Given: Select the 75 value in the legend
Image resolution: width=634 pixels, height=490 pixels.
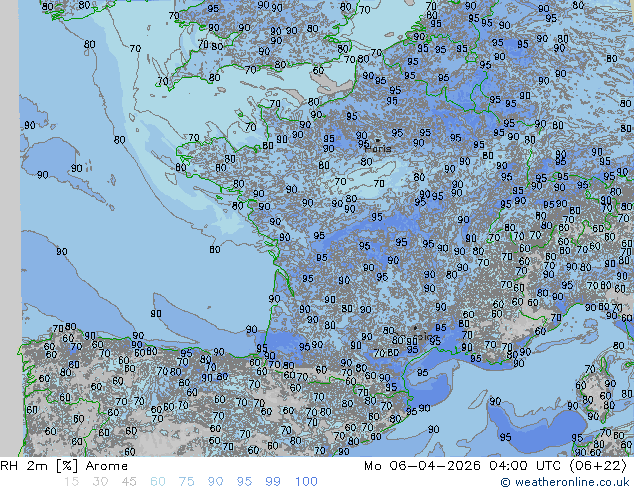Looking at the screenshot, I should [187, 482].
